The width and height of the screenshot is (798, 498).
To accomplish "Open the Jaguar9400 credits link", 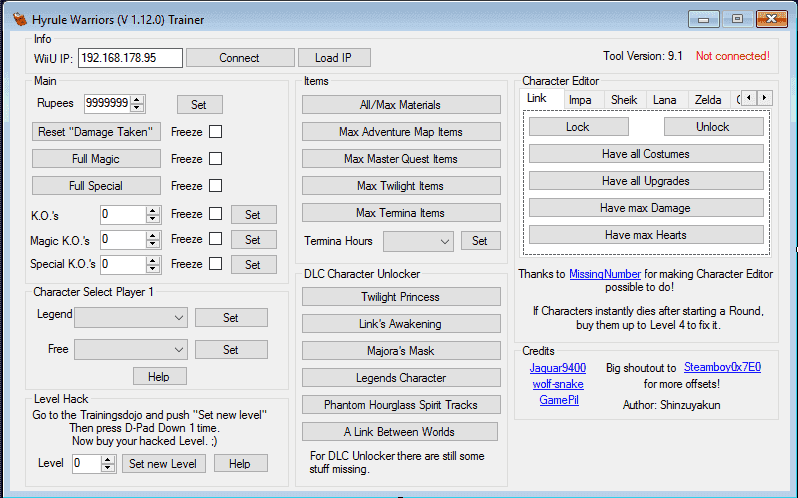I will [558, 368].
